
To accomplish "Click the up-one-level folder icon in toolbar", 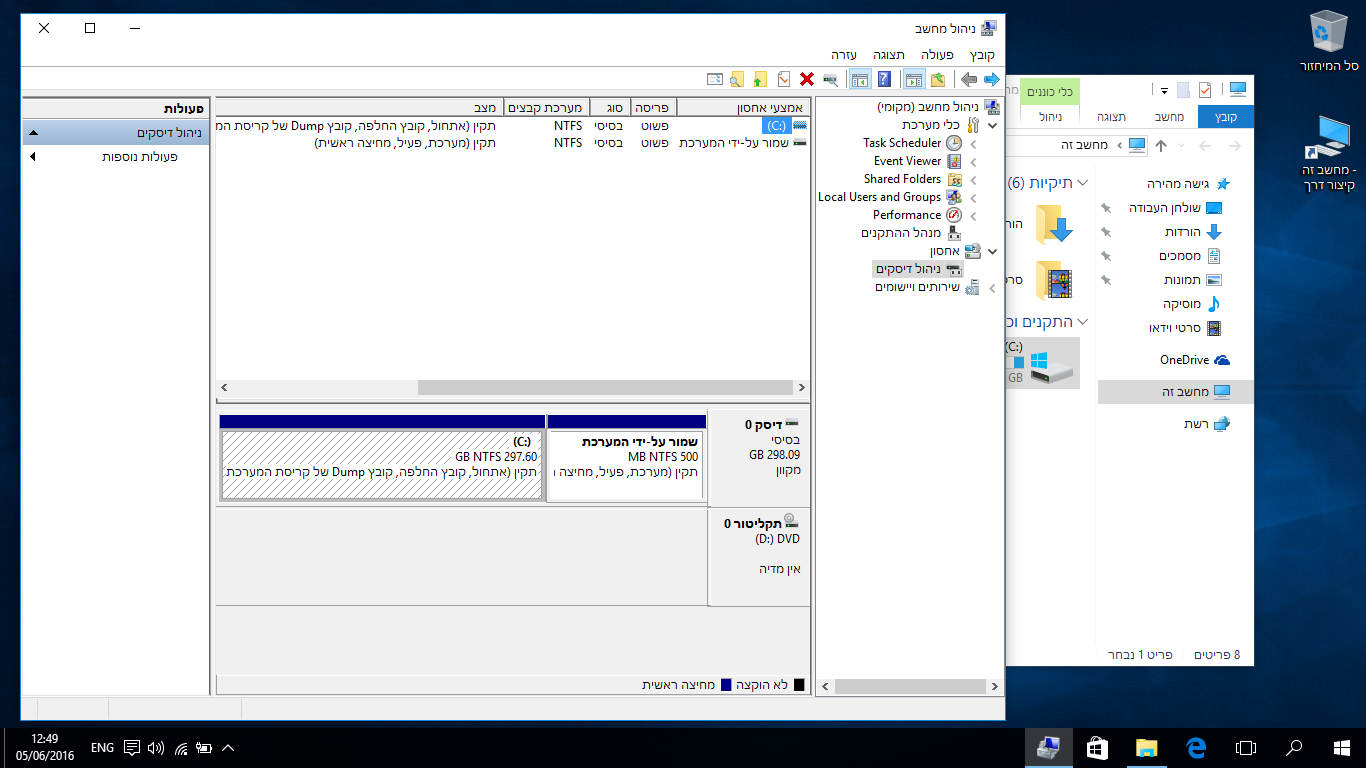I will tap(937, 79).
